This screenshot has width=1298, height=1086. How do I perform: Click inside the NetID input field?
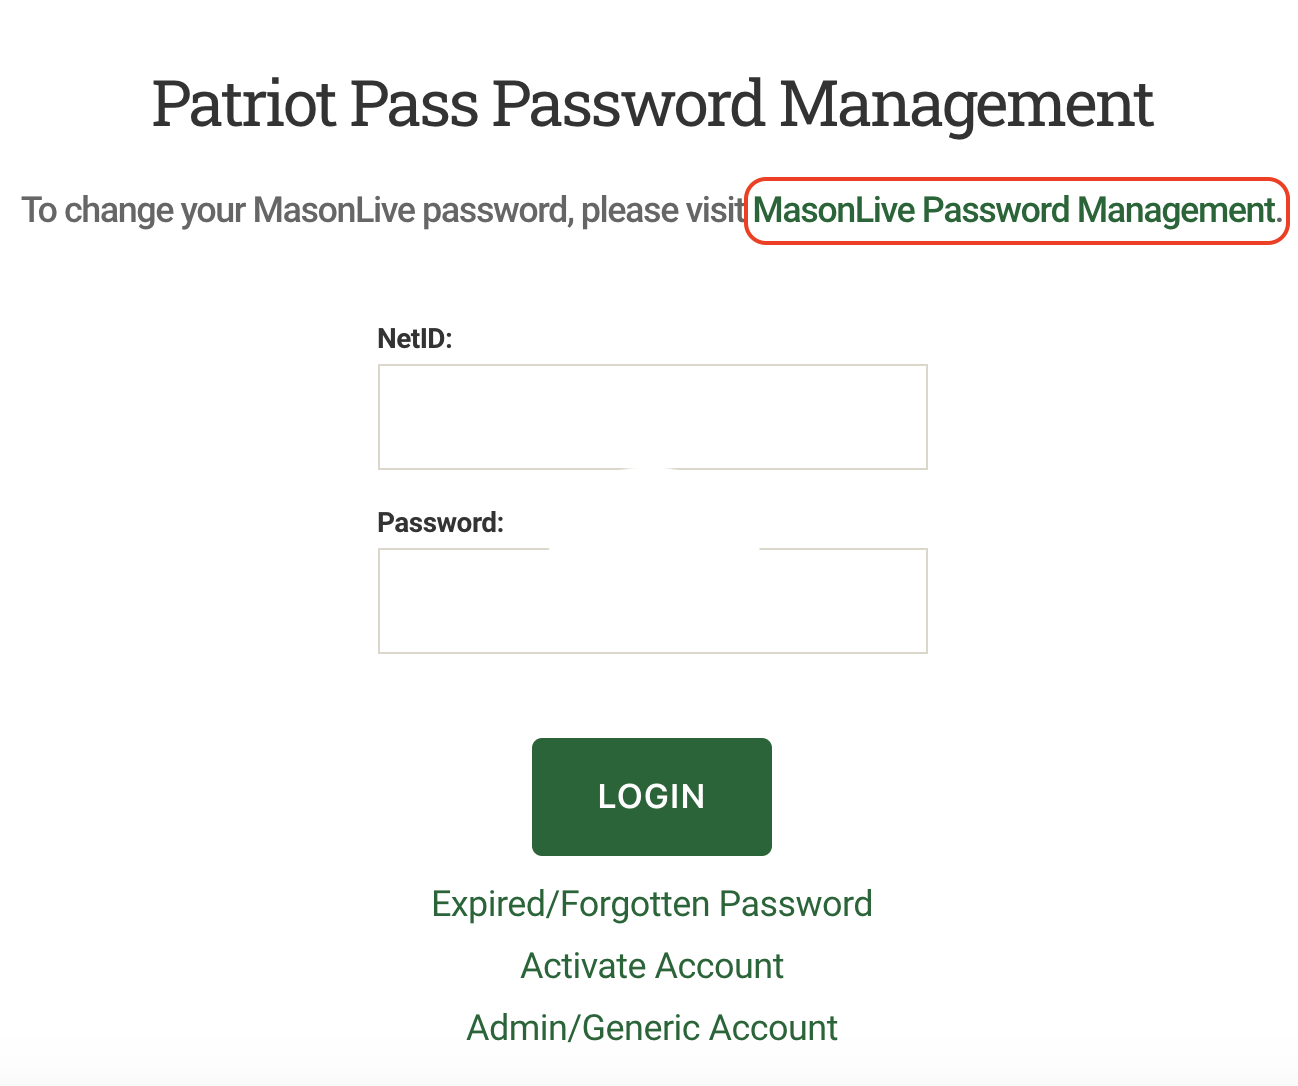tap(651, 416)
